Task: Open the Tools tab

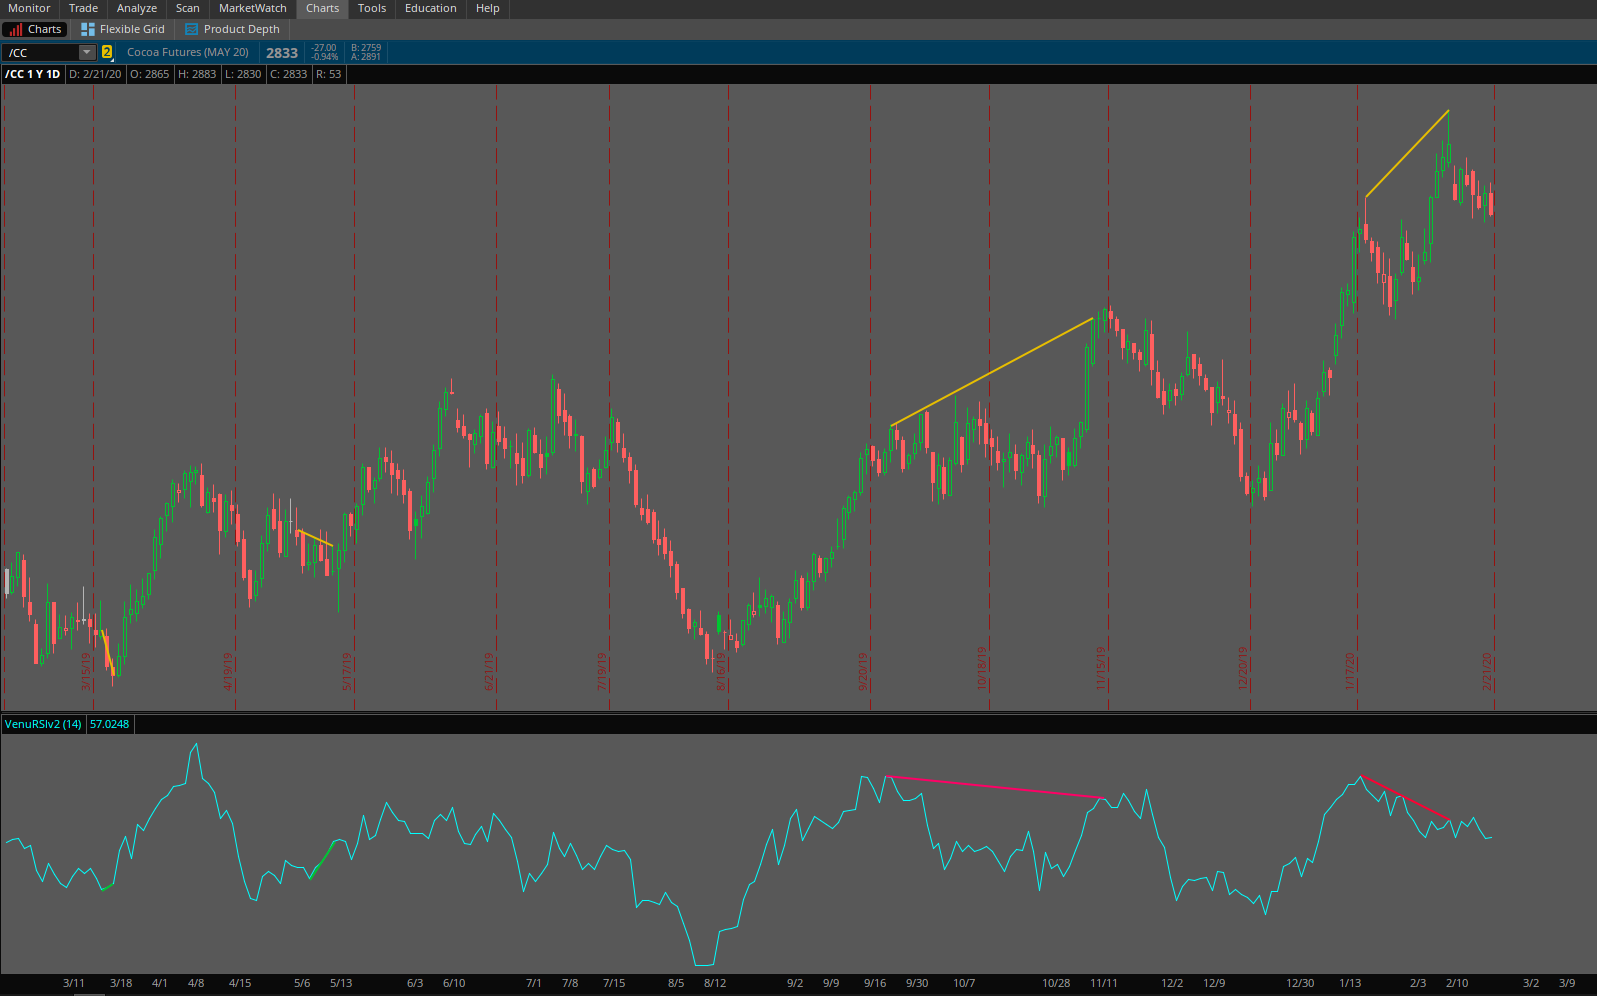Action: click(372, 8)
